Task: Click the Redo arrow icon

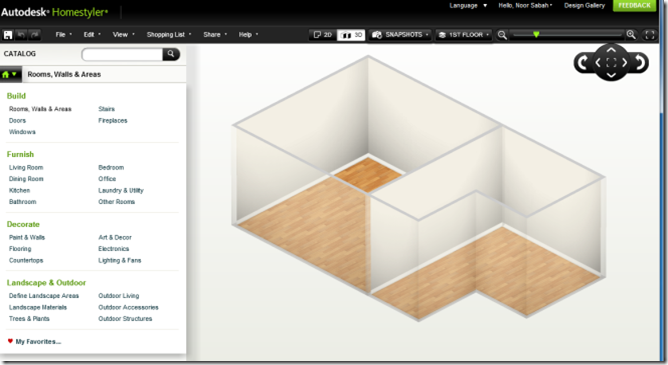Action: pyautogui.click(x=35, y=35)
